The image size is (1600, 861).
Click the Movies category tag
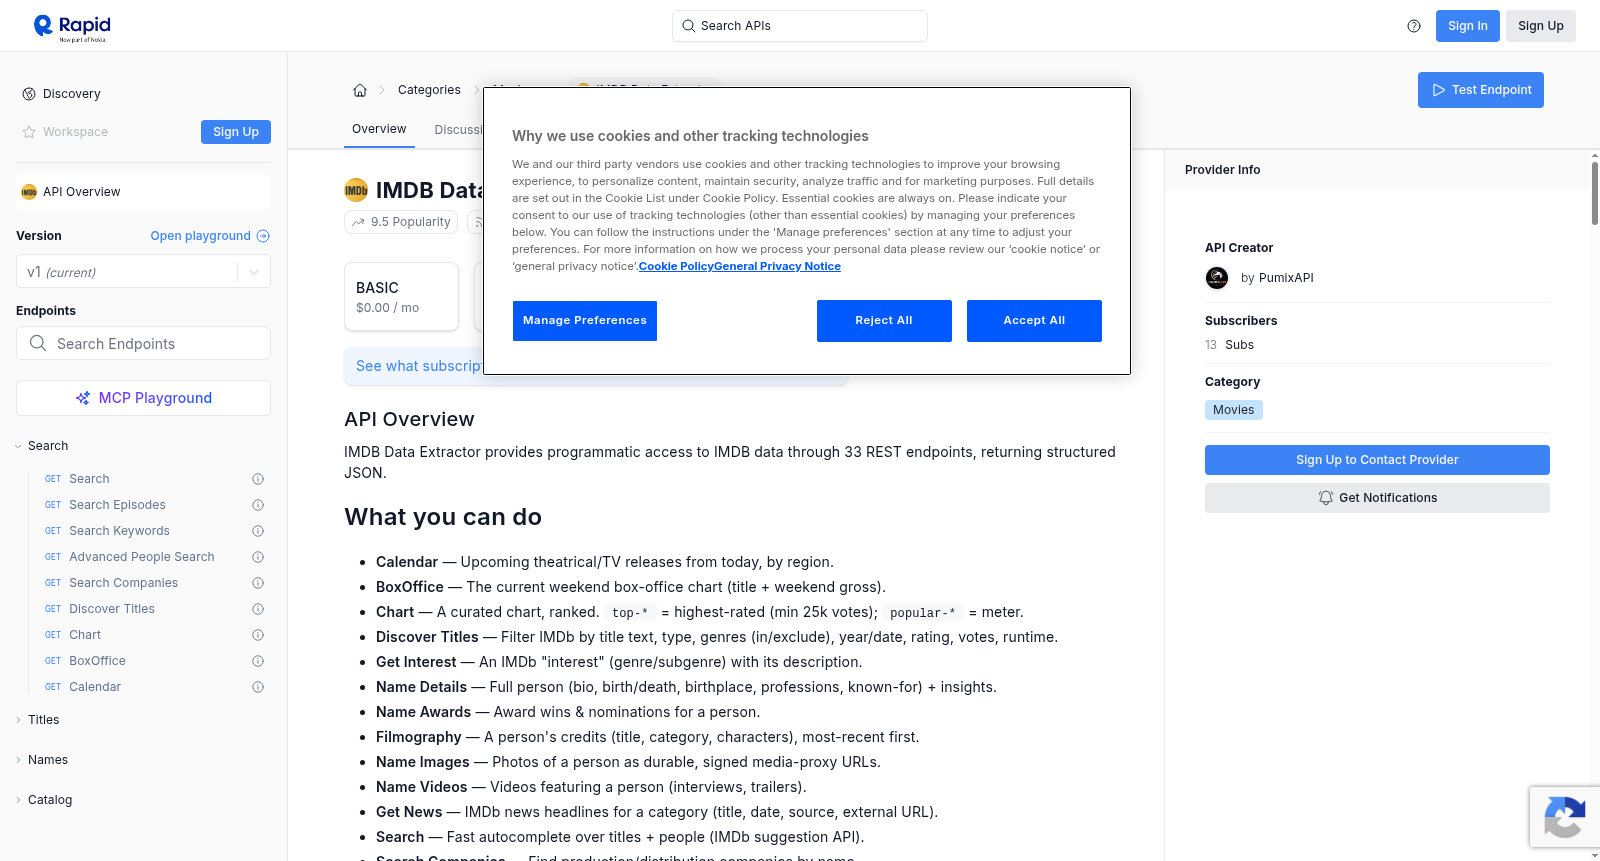[x=1234, y=410]
